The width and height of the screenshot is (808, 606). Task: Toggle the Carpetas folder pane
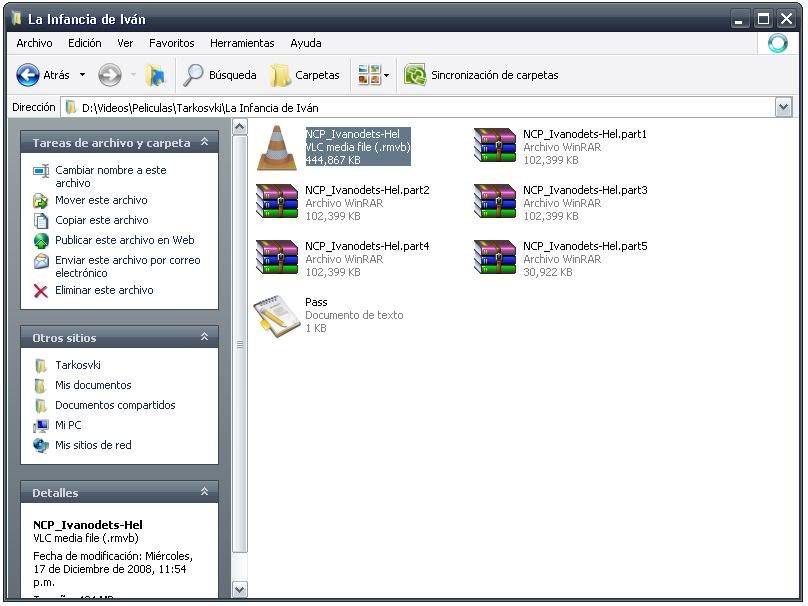304,75
